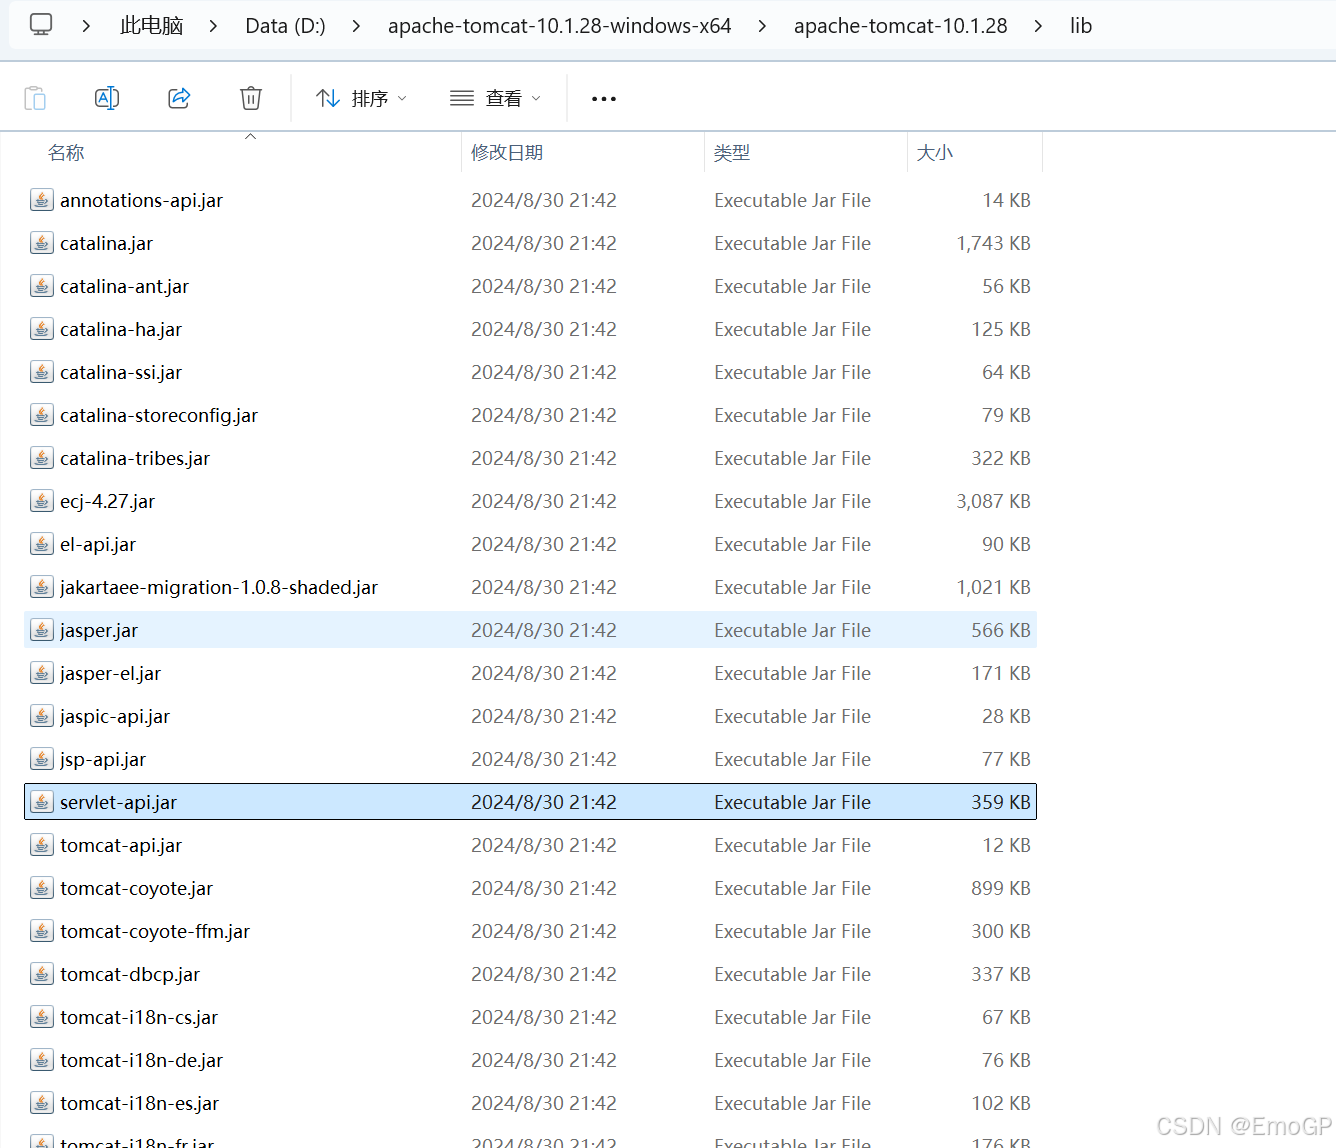
Task: Select the file name tomcat-api.jar
Action: click(x=121, y=845)
